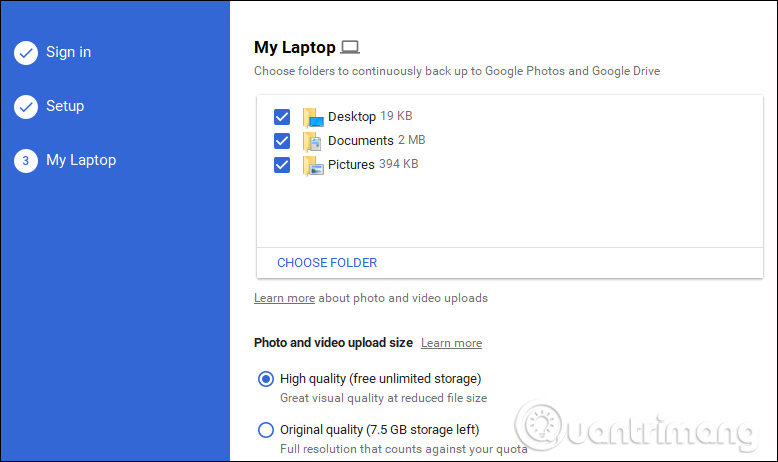Open the Sign in step
The image size is (778, 462).
68,52
